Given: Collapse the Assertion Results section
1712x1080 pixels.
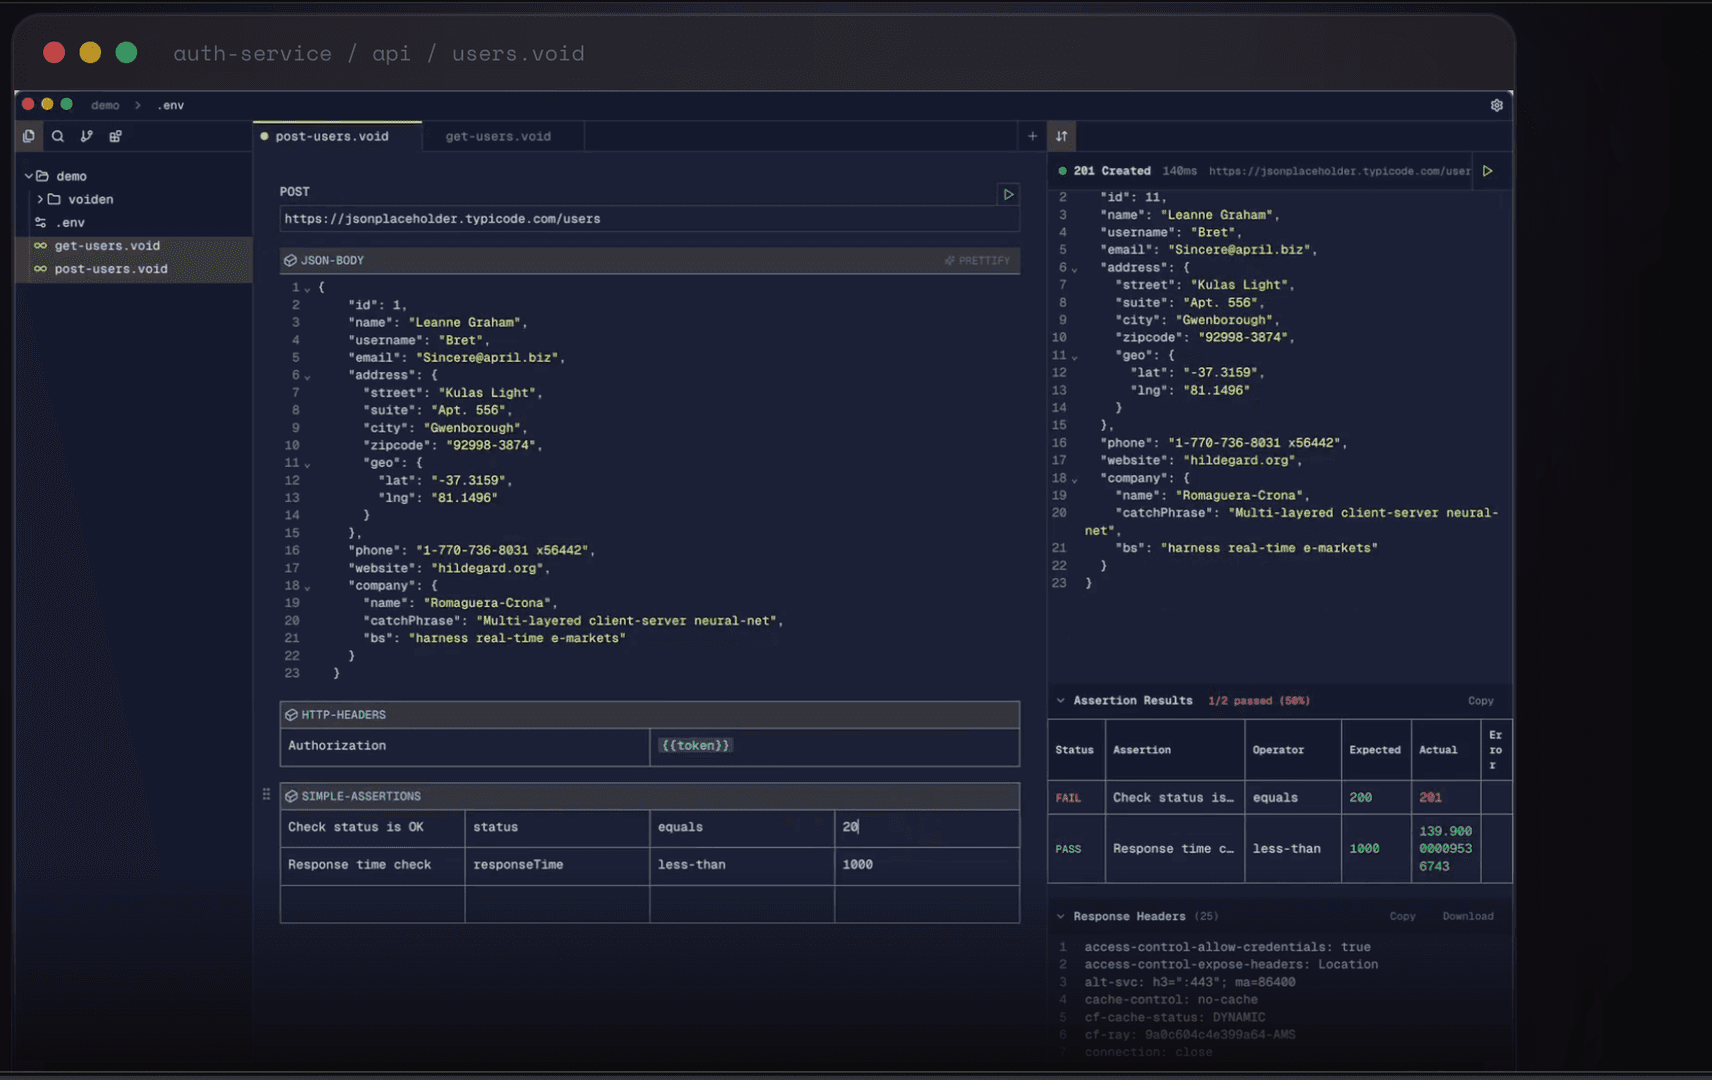Looking at the screenshot, I should (x=1060, y=701).
